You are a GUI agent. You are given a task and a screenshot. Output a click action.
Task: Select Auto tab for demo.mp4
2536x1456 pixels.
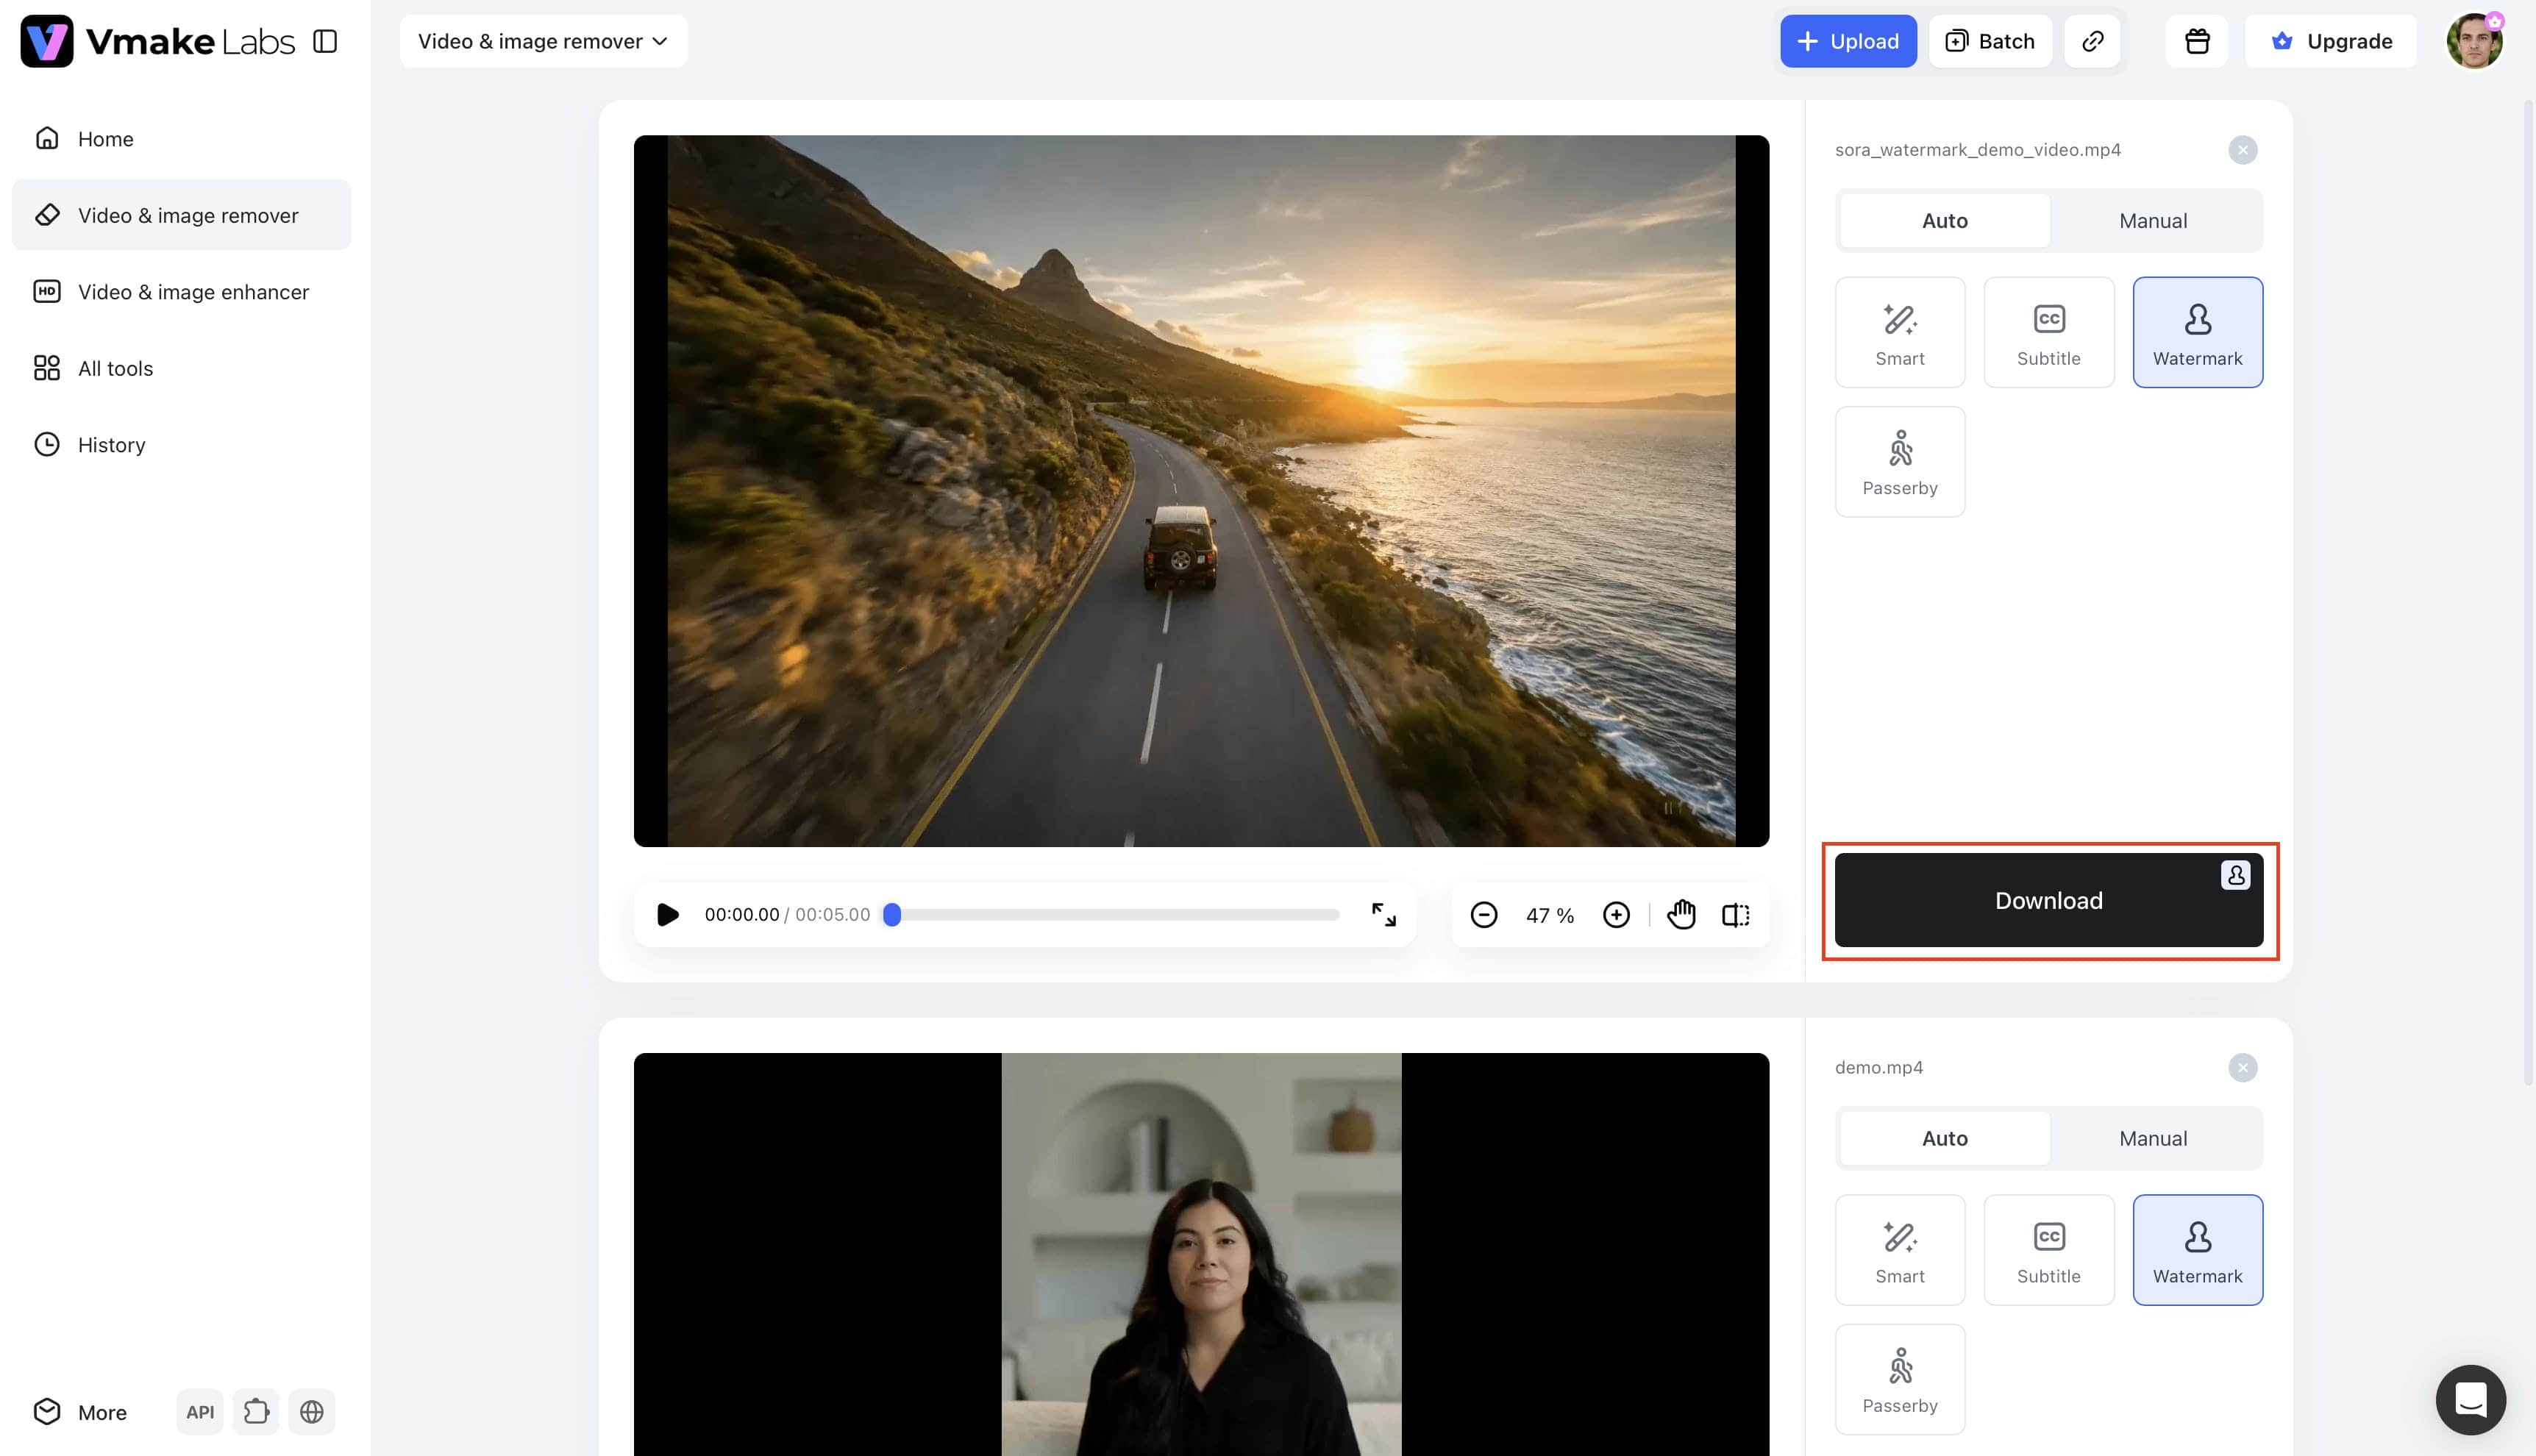click(x=1945, y=1139)
